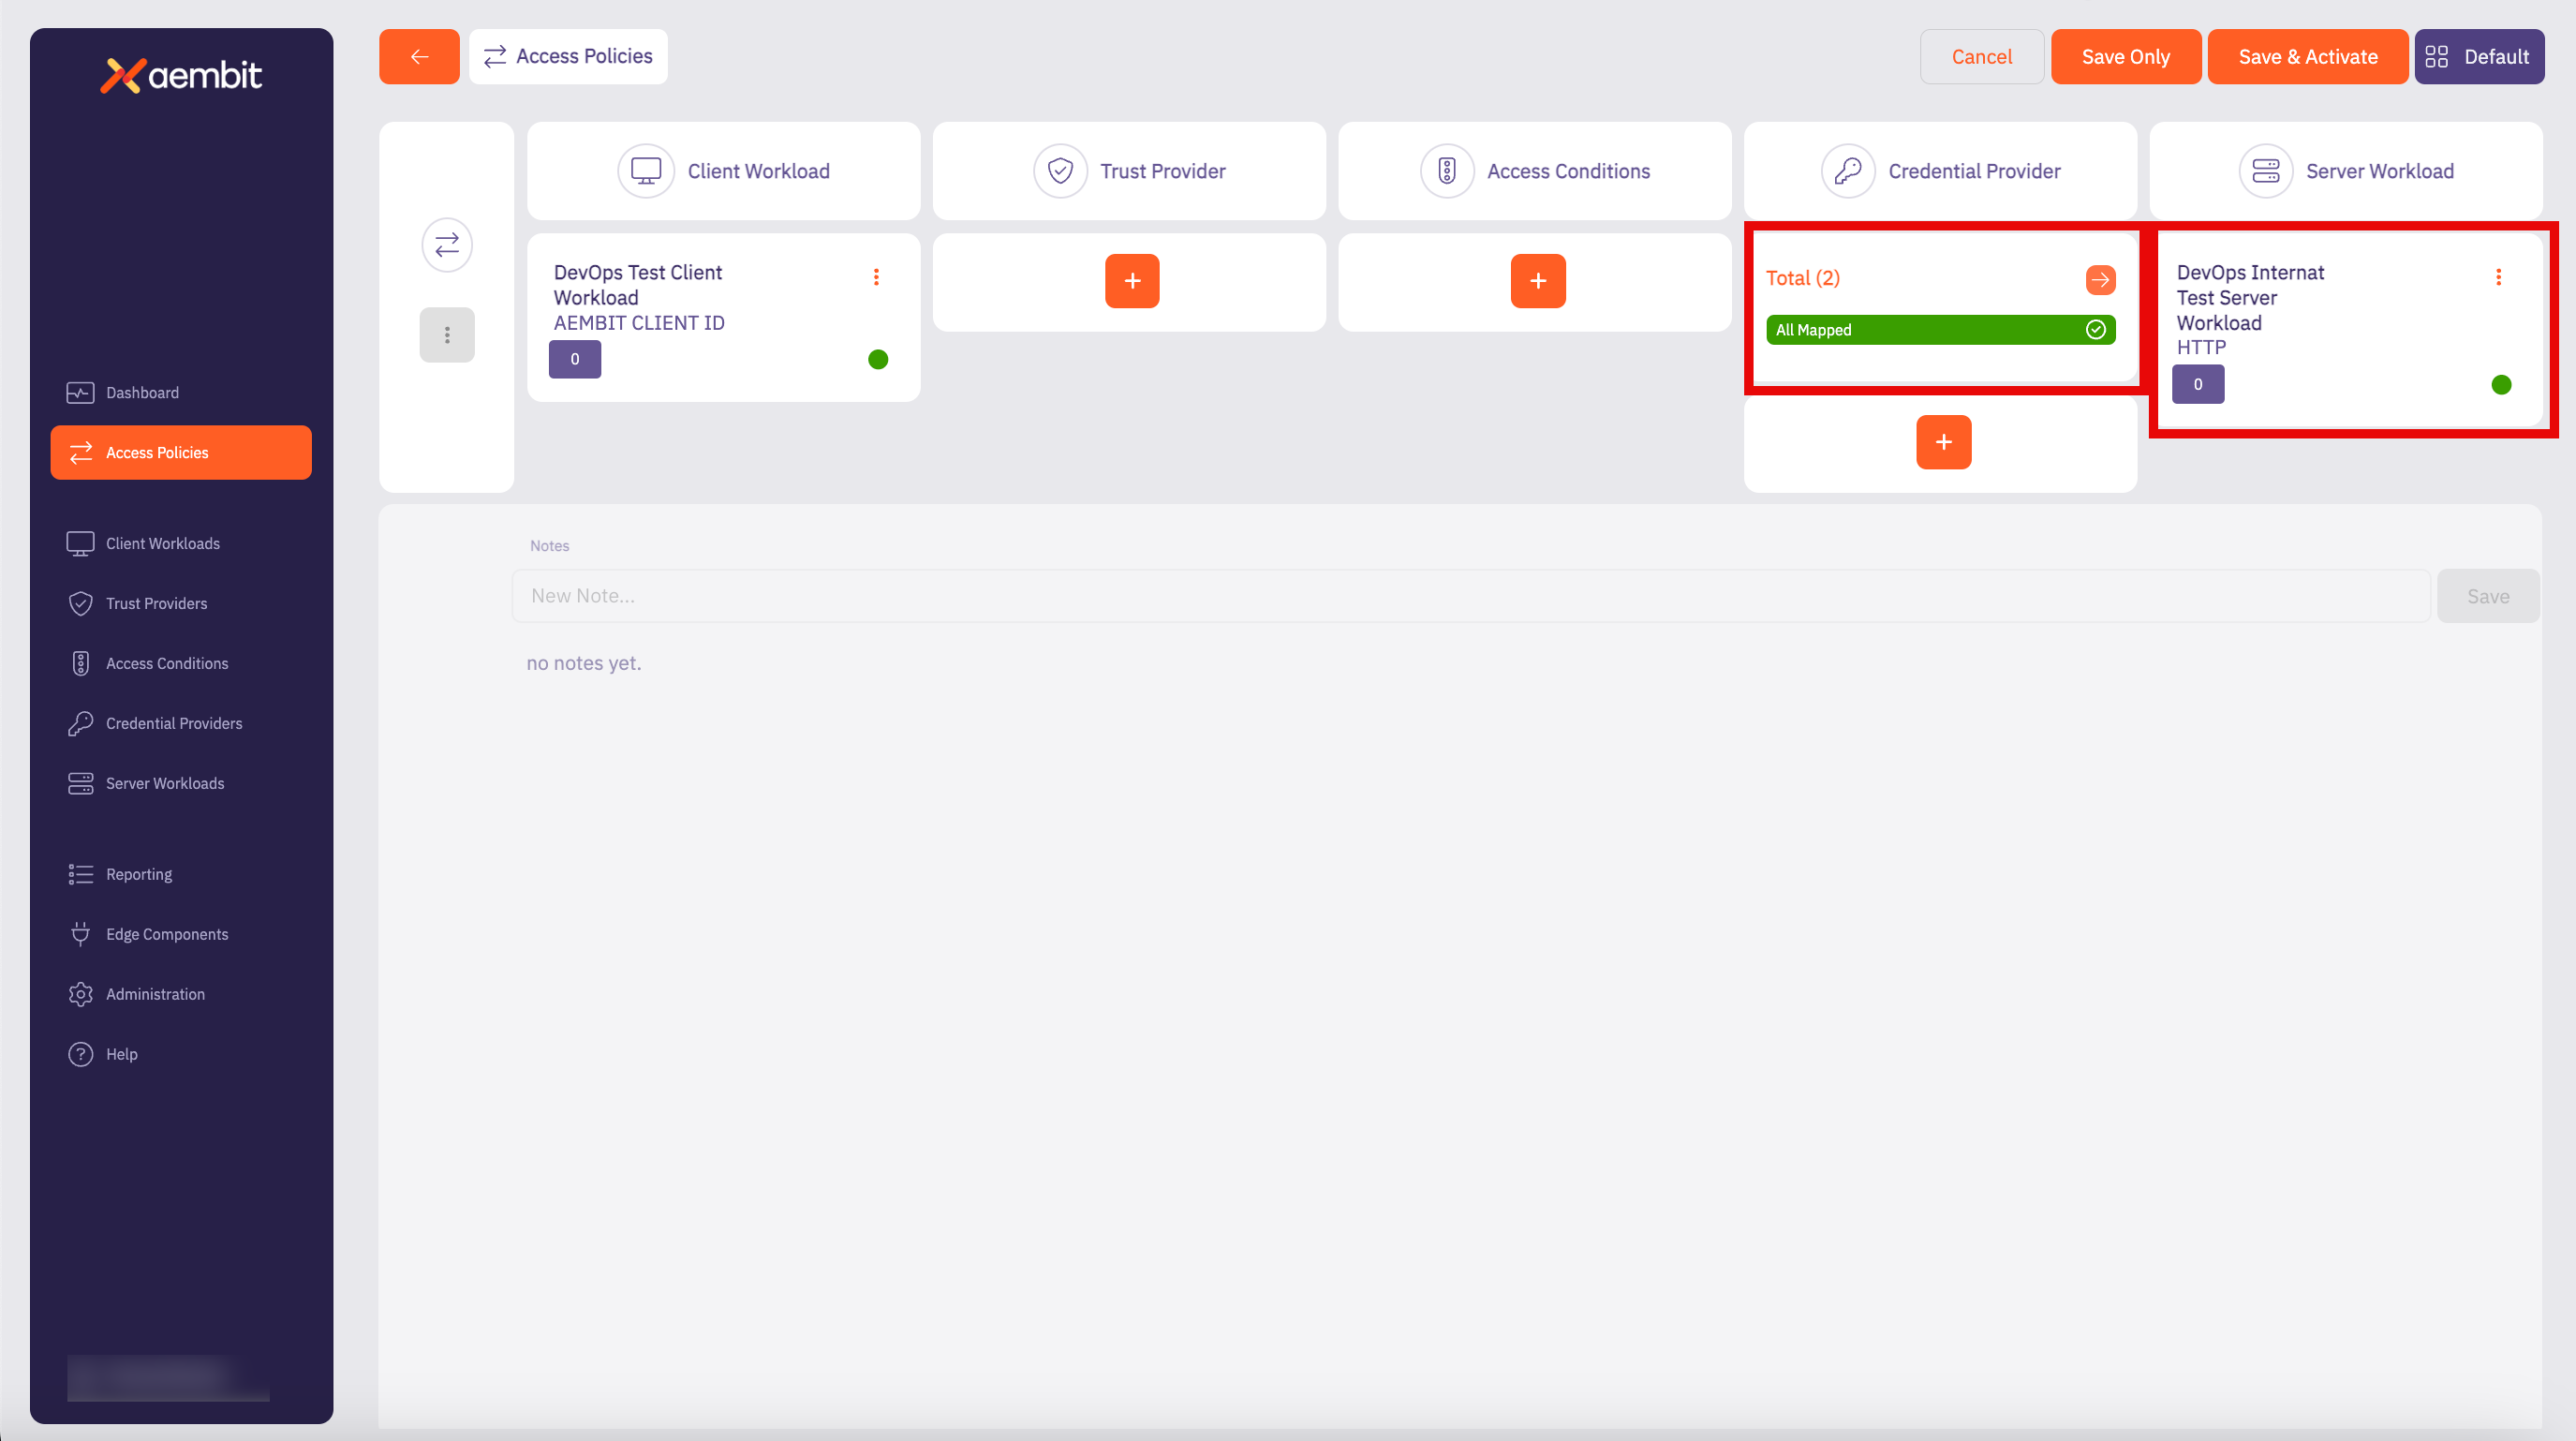Click the Reporting list icon

pyautogui.click(x=80, y=874)
